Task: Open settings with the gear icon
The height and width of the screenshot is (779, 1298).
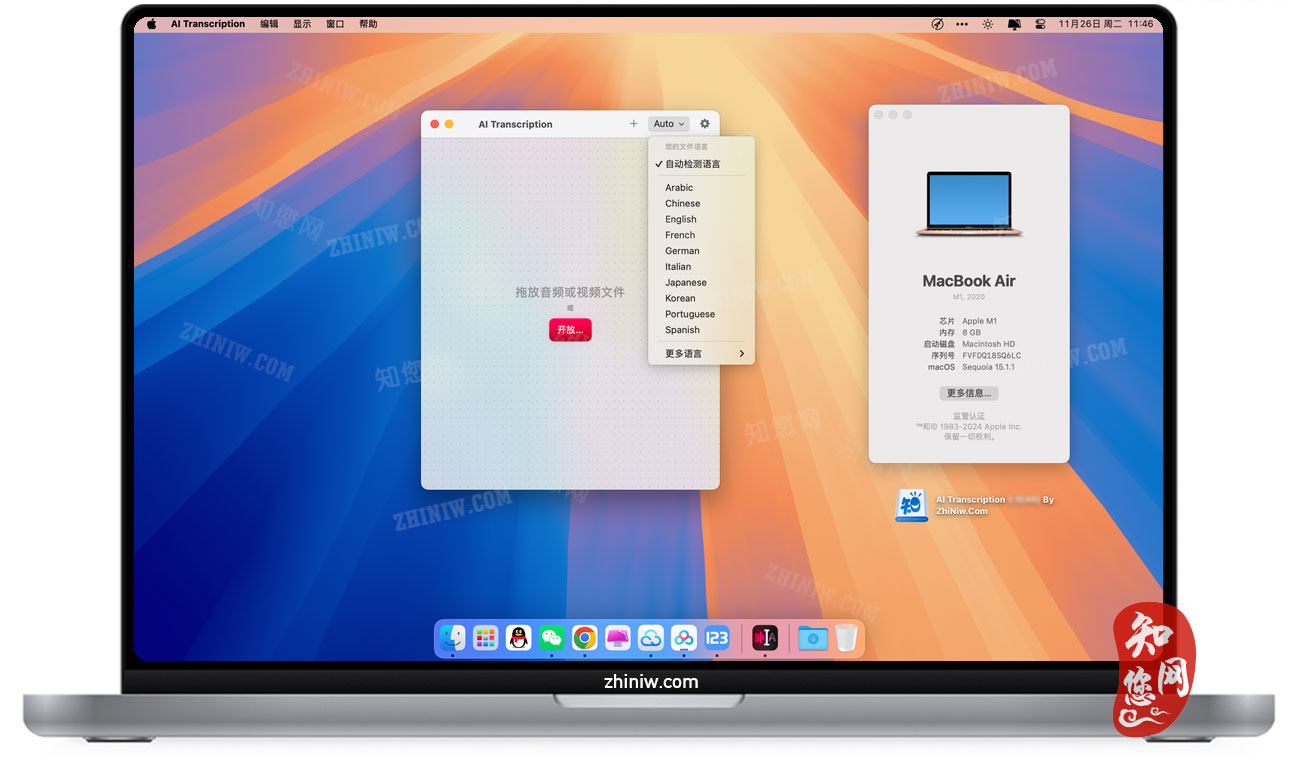Action: [705, 124]
